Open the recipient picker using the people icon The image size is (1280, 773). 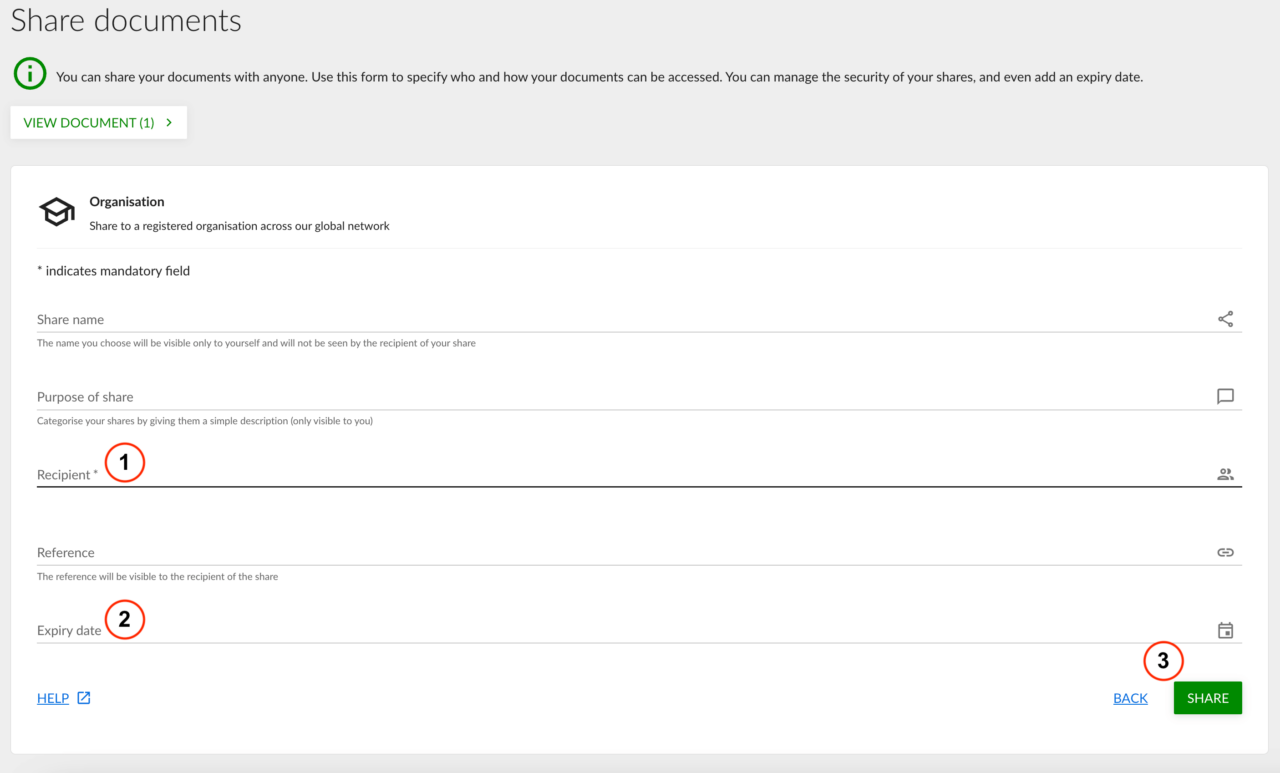click(x=1225, y=473)
